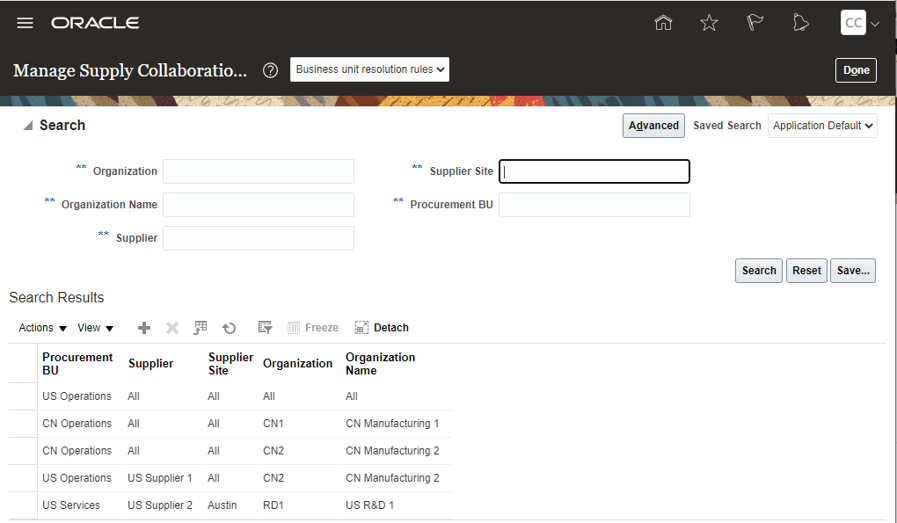Viewport: 897px width, 523px height.
Task: Sort by Supplier Site column header
Action: tap(231, 364)
